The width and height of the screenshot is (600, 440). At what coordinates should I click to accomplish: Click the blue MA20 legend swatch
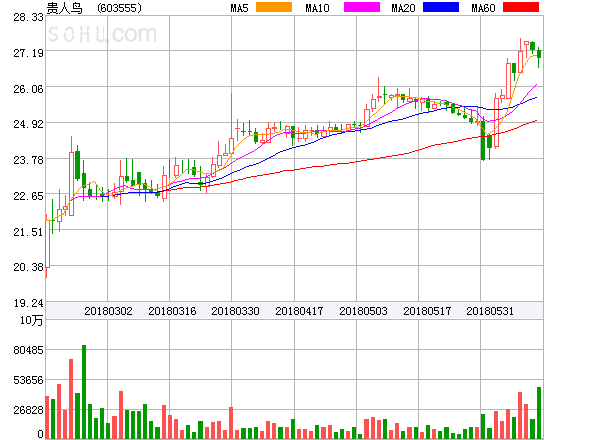(x=441, y=7)
